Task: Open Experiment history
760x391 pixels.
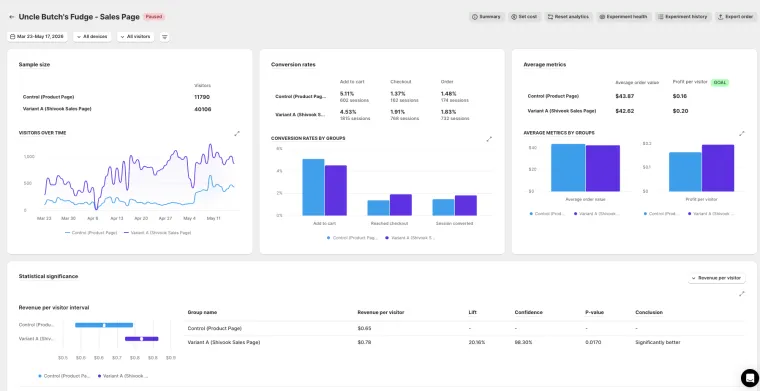Action: (x=683, y=17)
